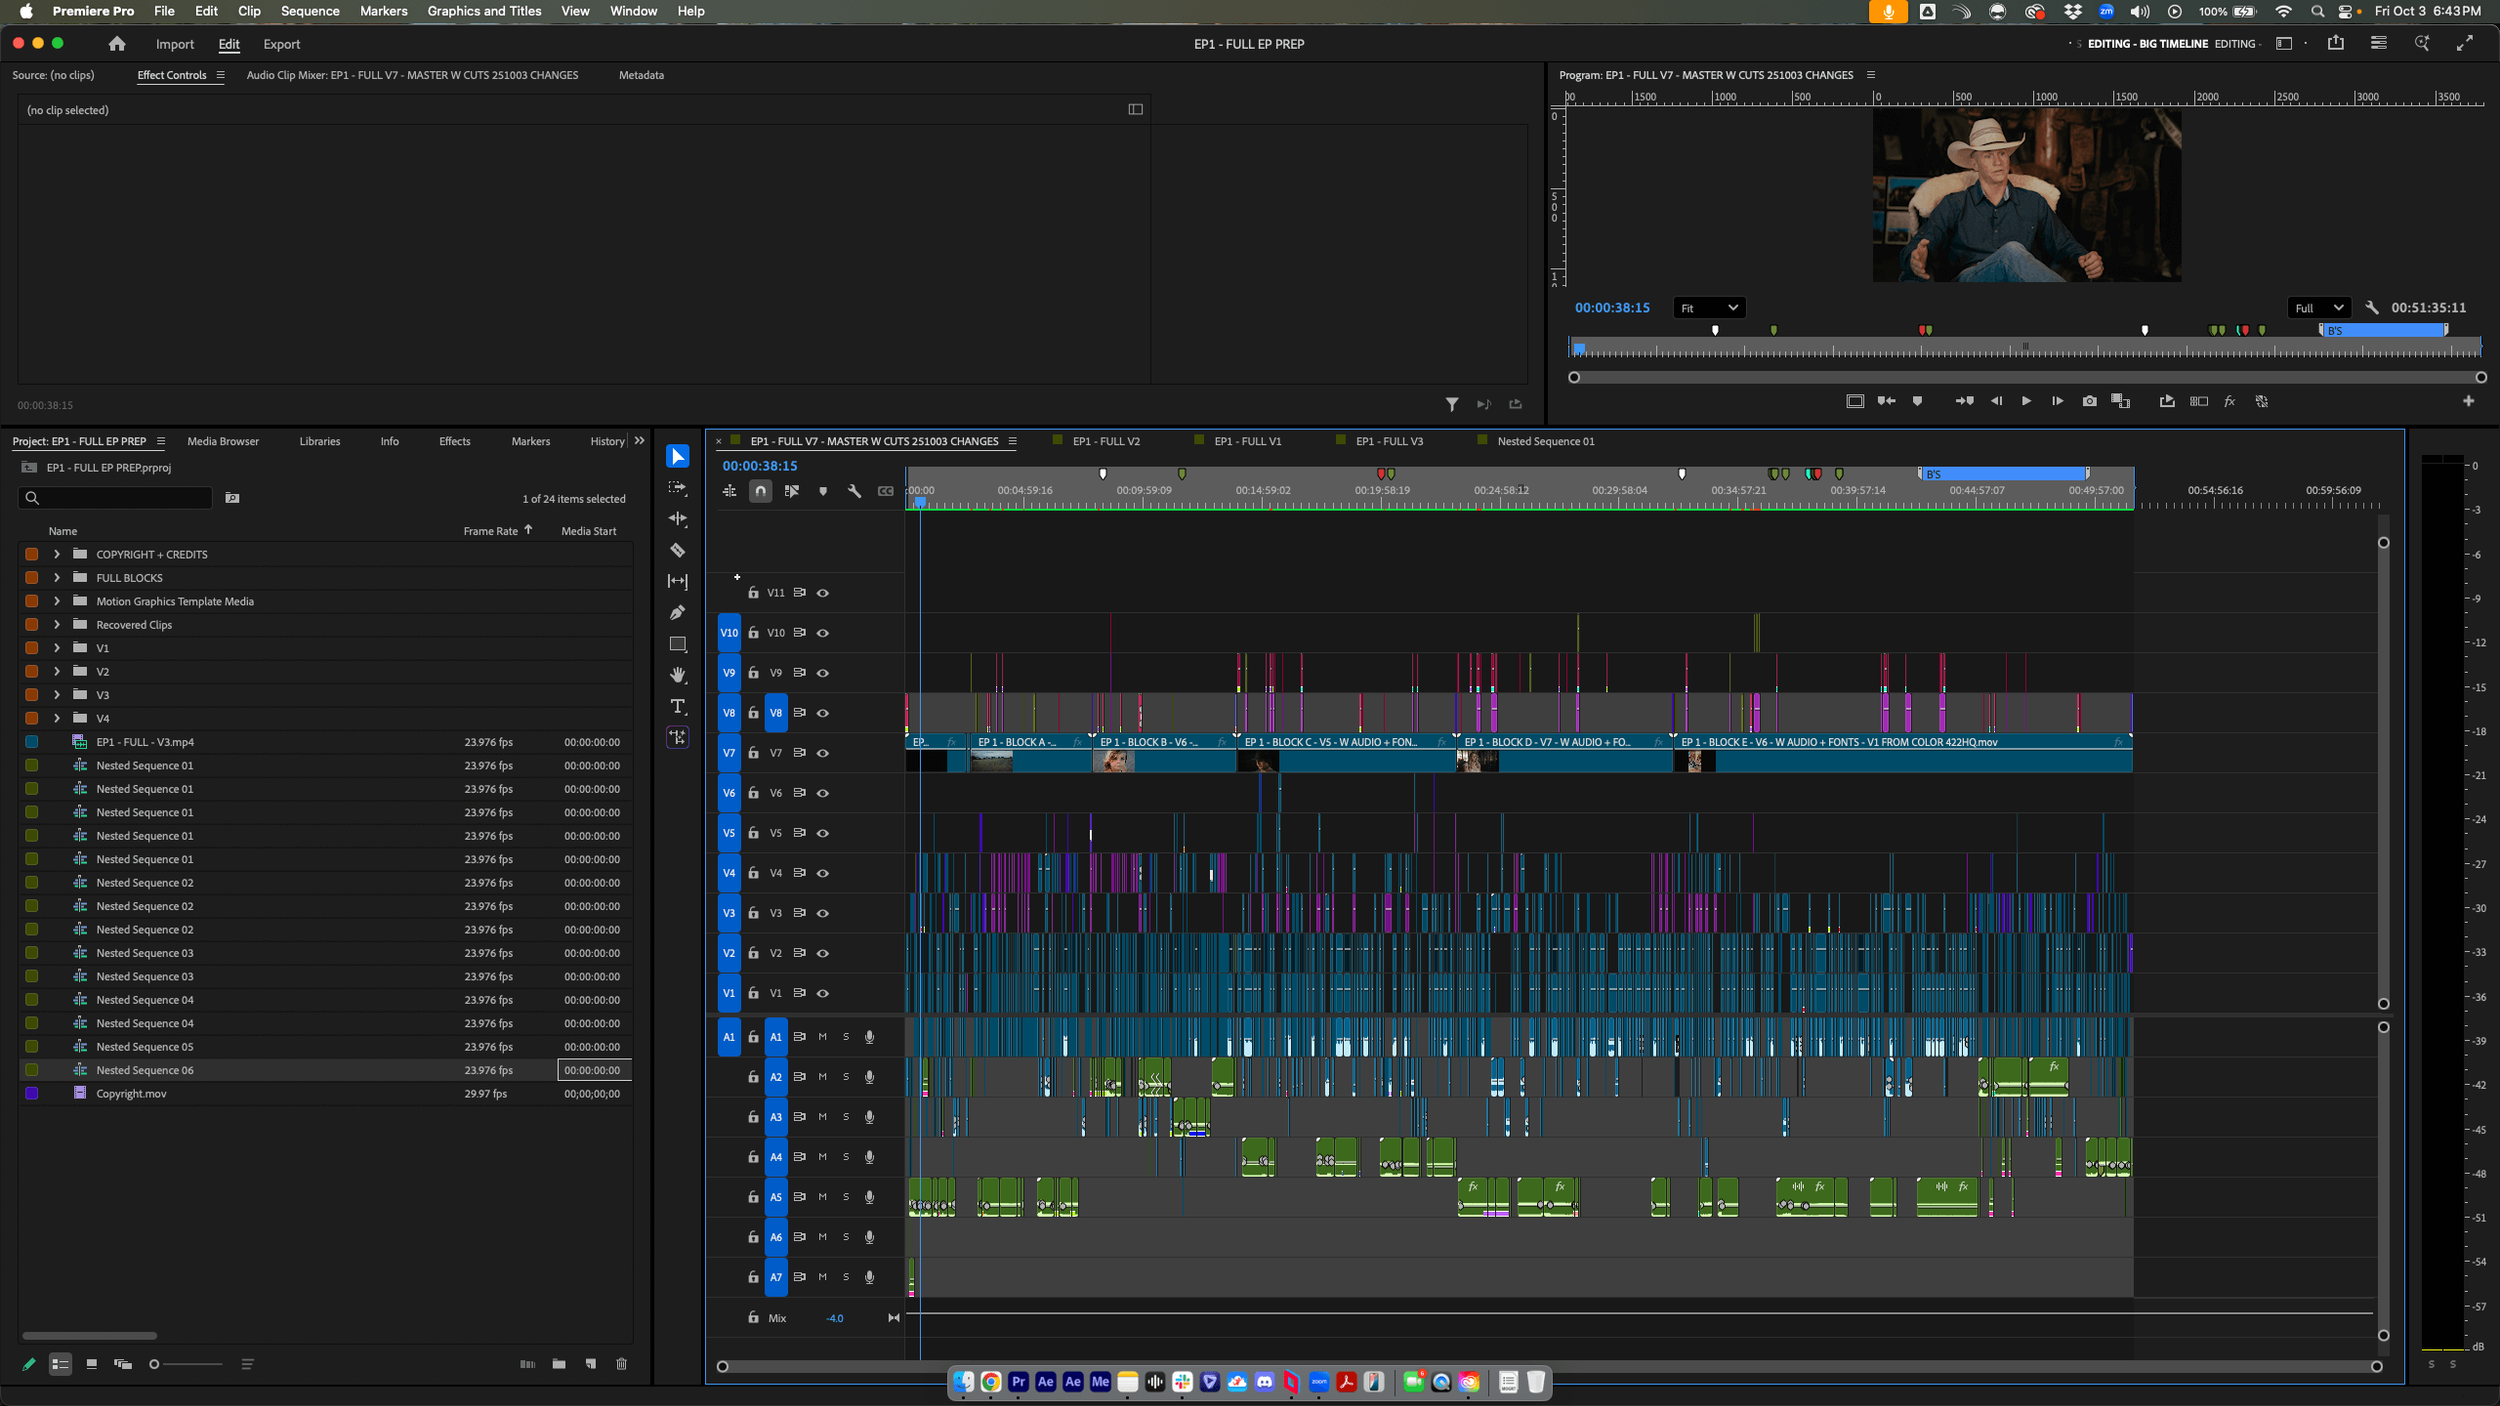The image size is (2500, 1406).
Task: Click the New Bin folder icon
Action: tap(559, 1364)
